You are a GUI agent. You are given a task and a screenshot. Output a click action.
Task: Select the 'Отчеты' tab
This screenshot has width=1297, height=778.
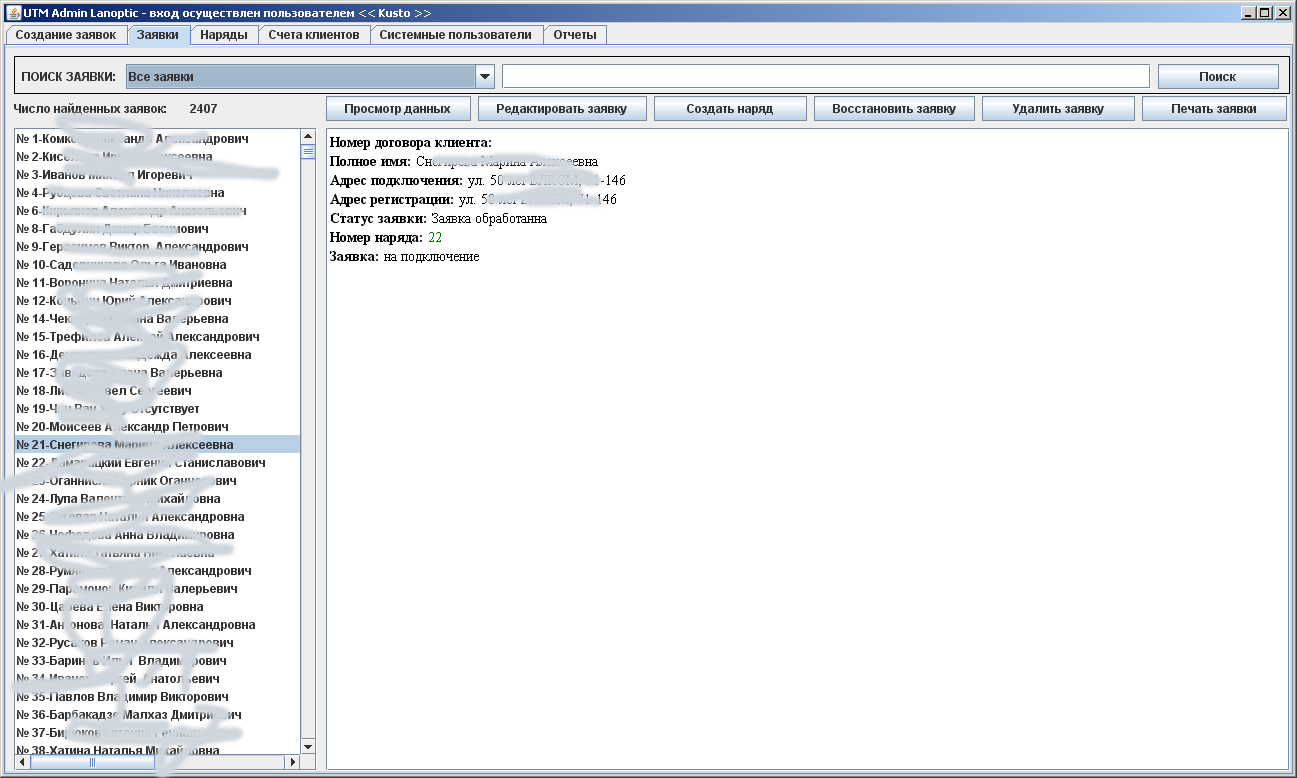click(575, 35)
